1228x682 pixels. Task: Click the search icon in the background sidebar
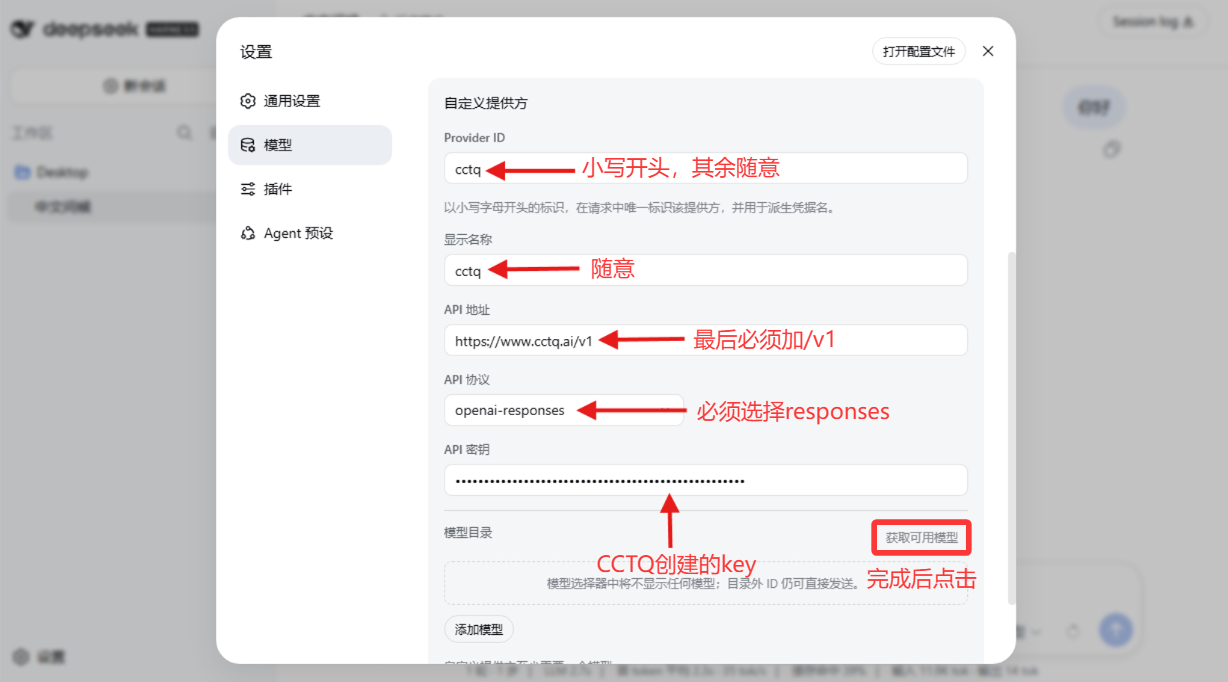coord(185,132)
